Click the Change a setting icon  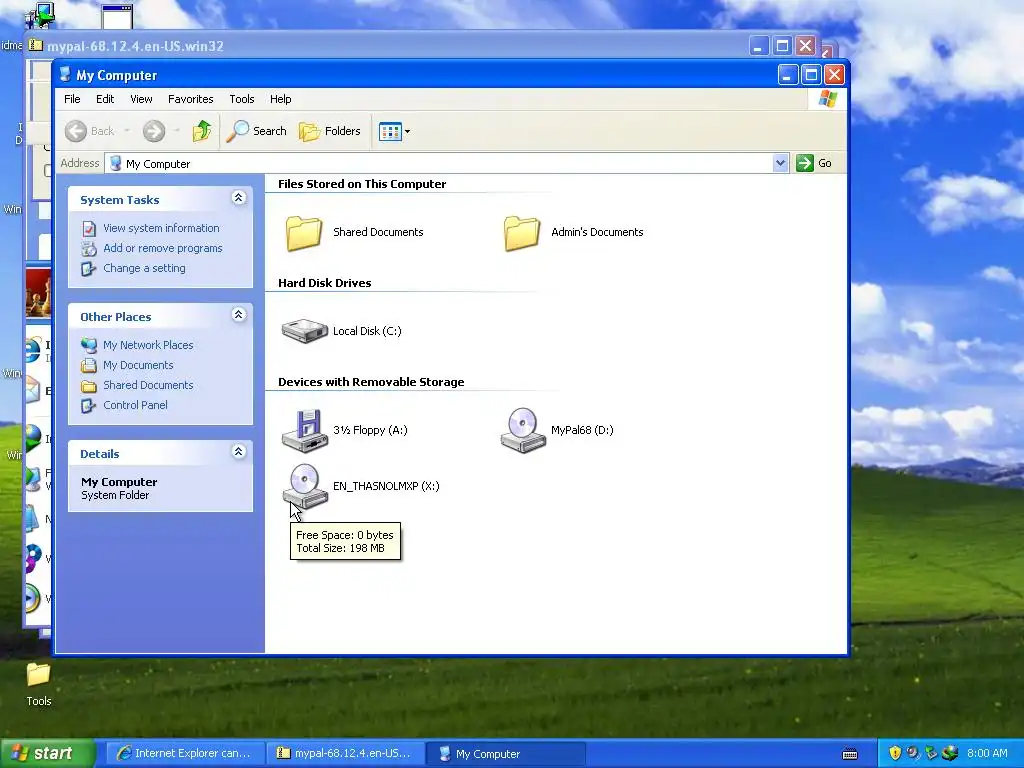89,268
